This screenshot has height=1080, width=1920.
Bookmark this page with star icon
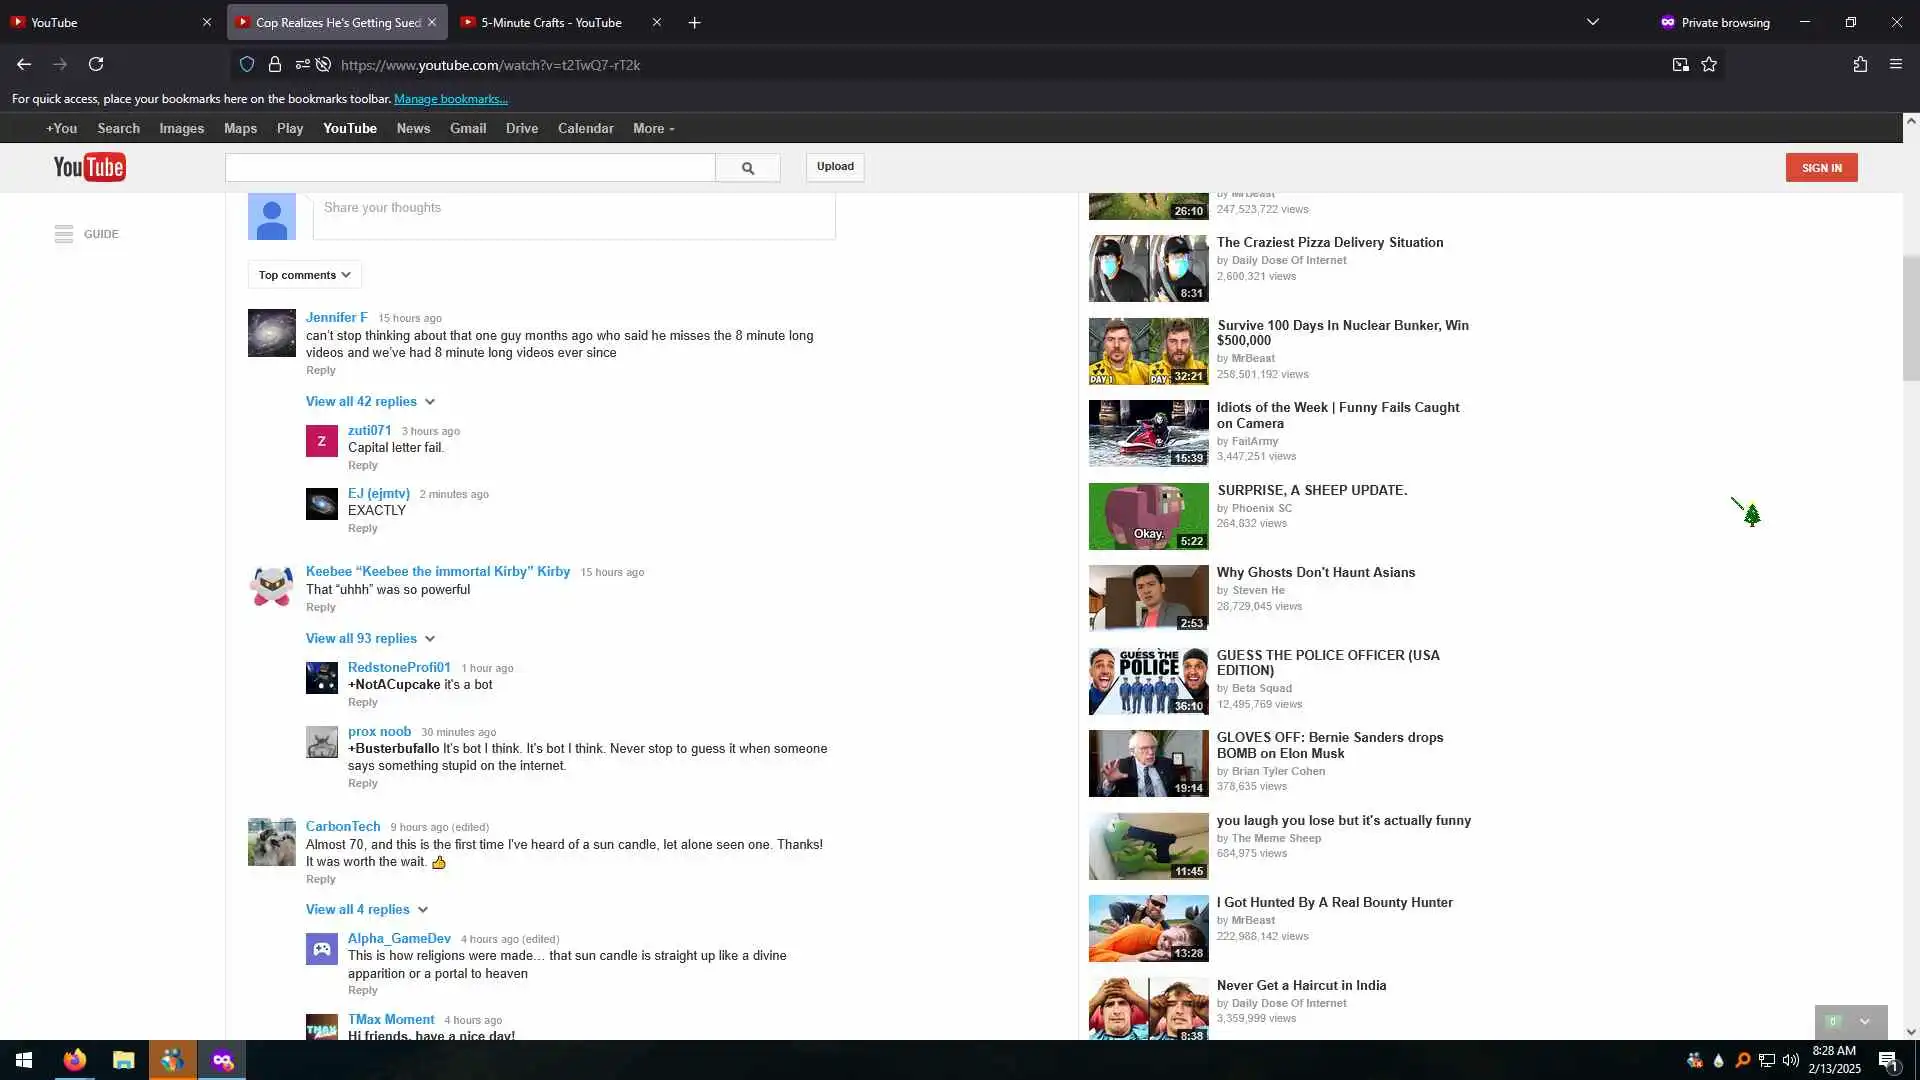pyautogui.click(x=1709, y=64)
